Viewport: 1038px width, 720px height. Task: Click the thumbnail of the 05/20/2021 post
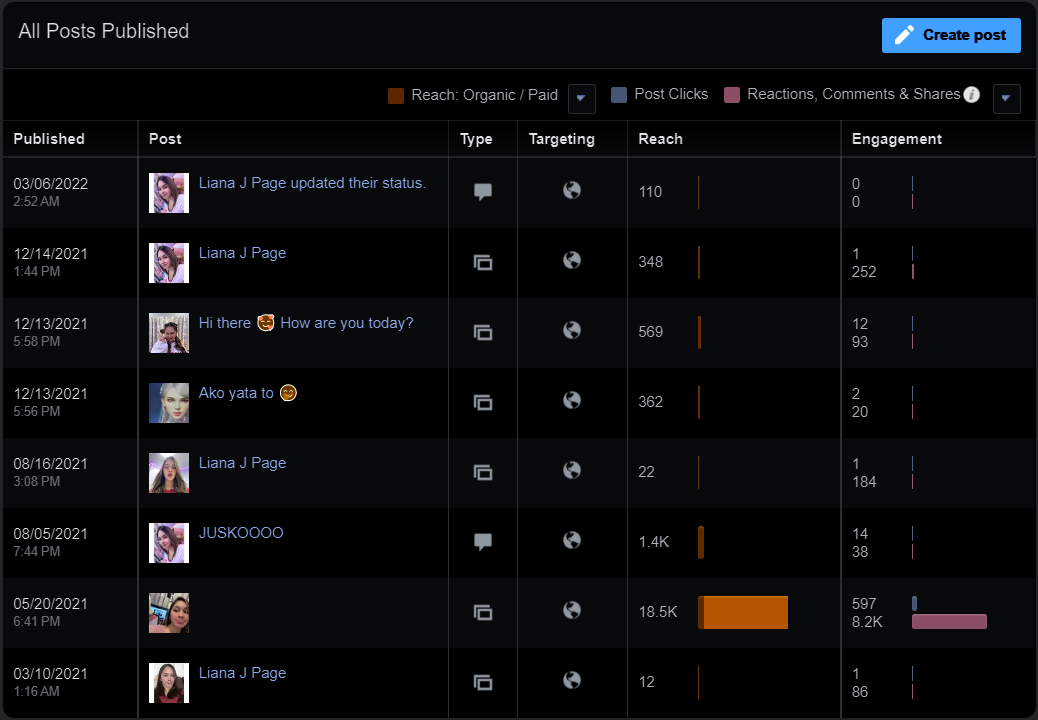pyautogui.click(x=169, y=613)
